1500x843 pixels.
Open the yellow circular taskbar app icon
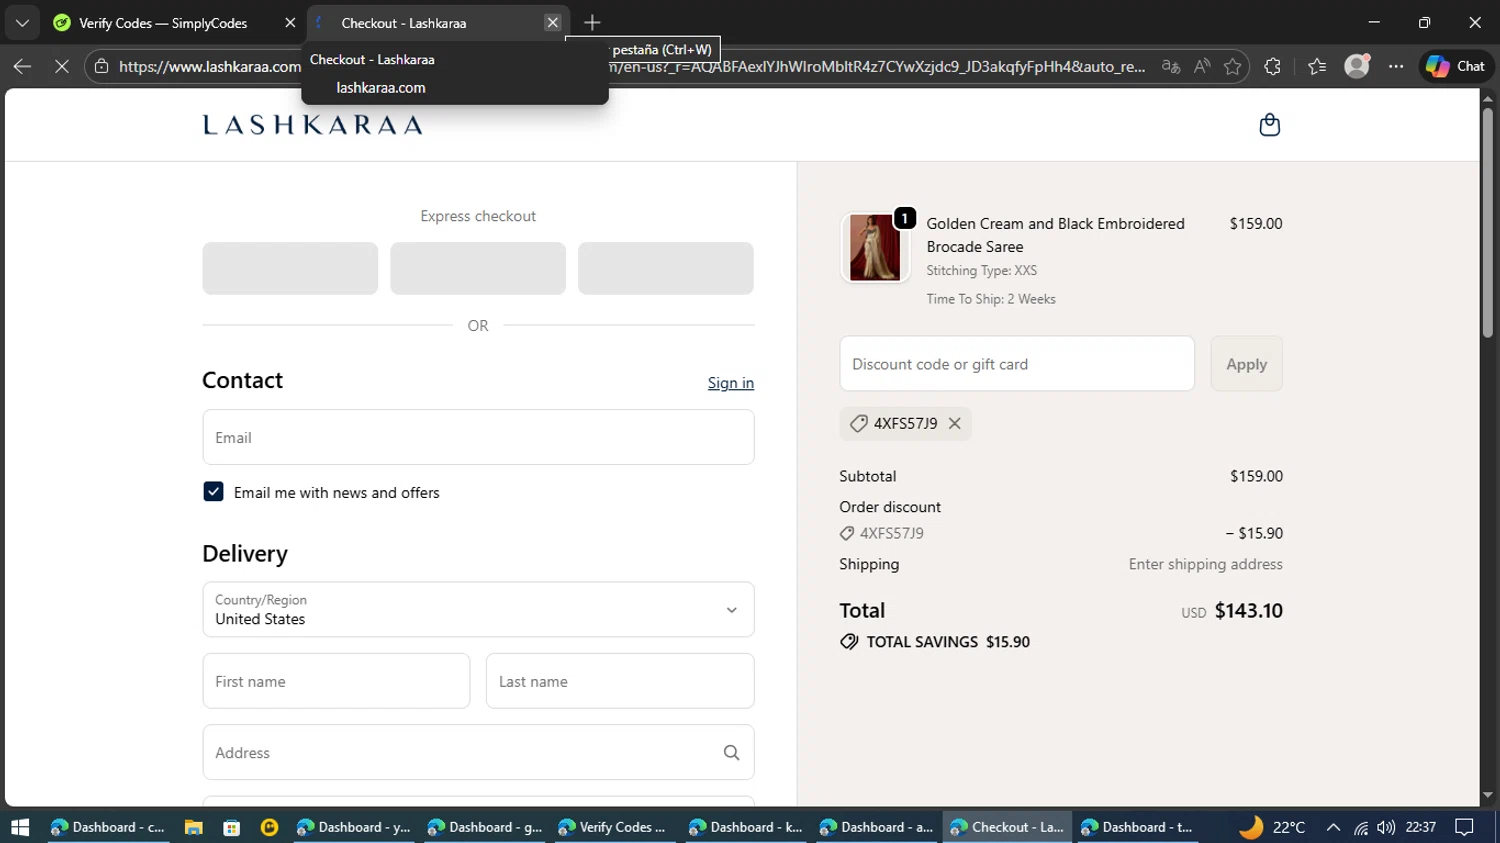click(x=269, y=827)
